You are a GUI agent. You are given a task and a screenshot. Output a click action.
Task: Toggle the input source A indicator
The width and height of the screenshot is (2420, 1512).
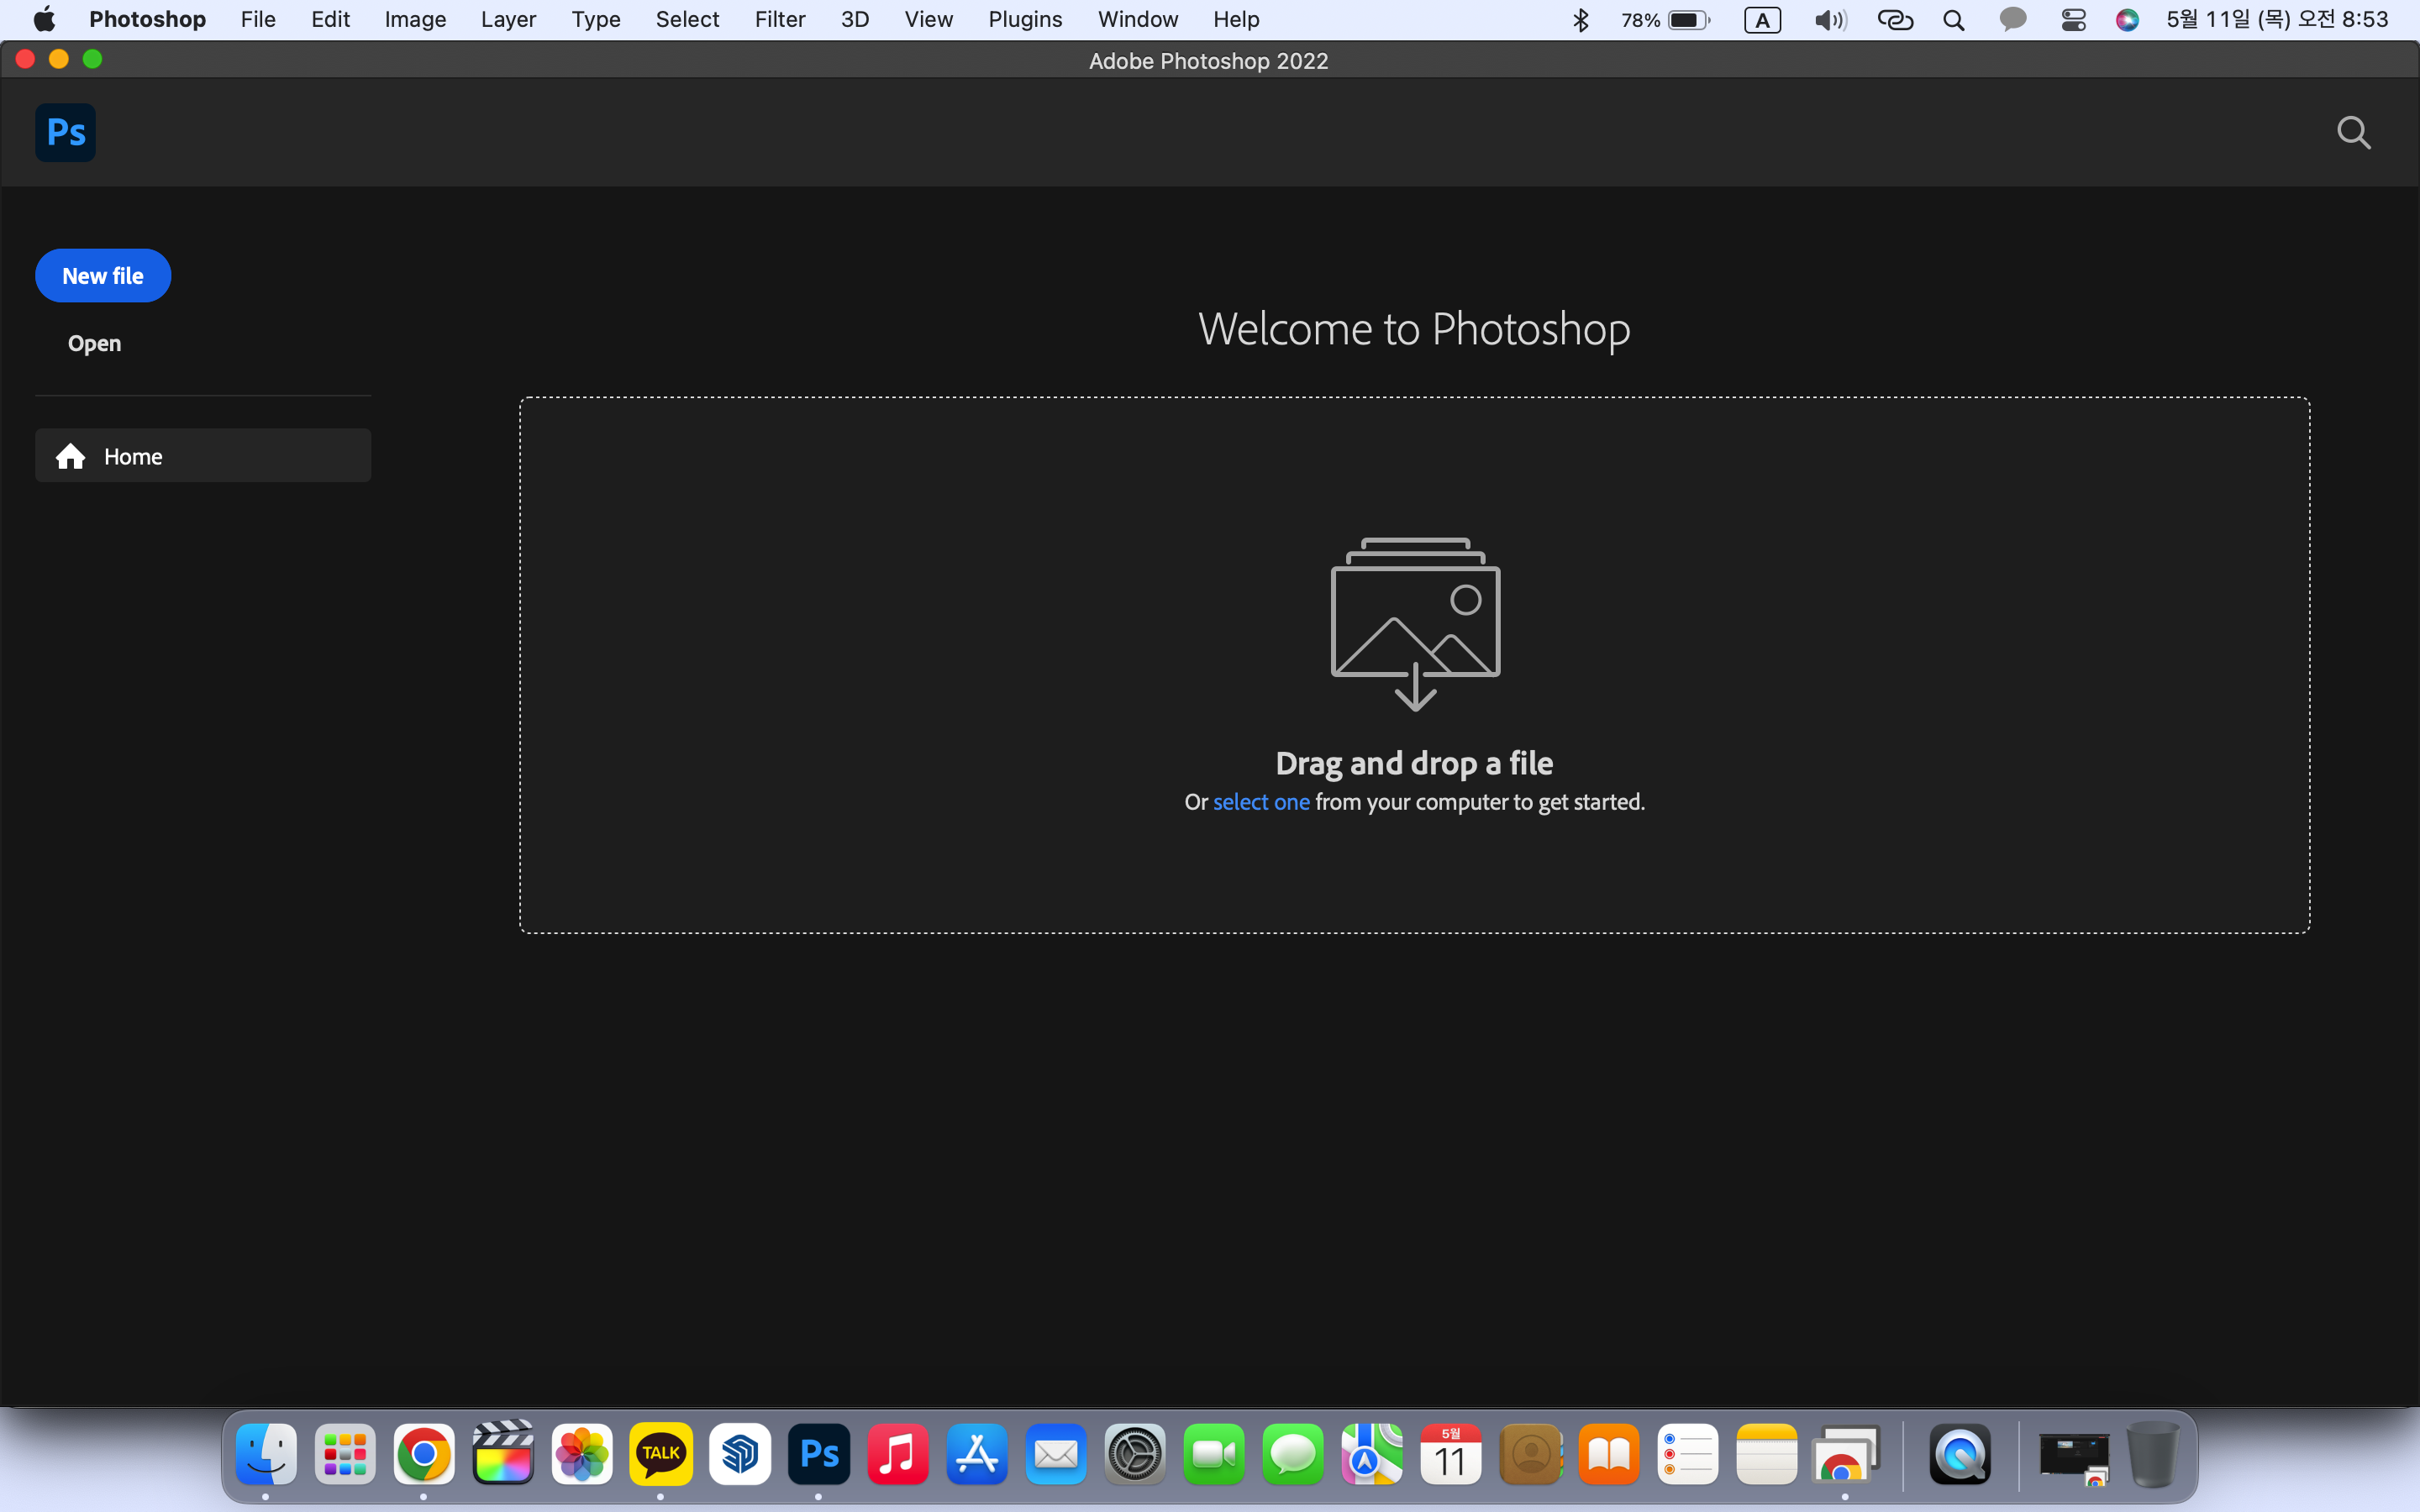click(1762, 20)
